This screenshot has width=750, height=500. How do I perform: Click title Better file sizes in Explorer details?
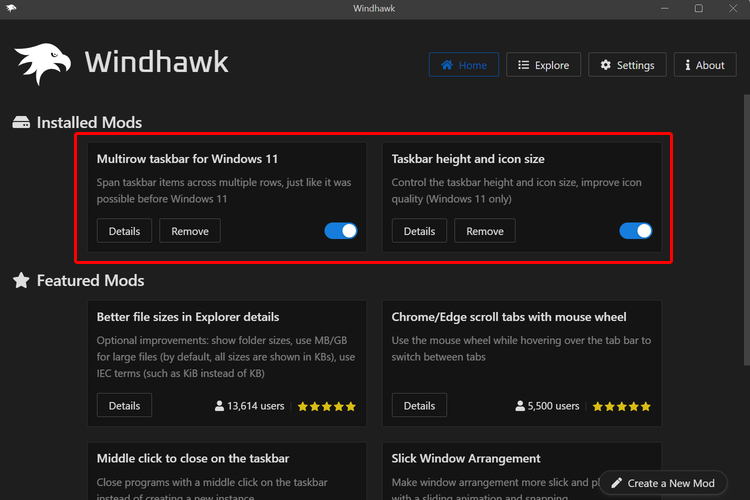[x=188, y=317]
